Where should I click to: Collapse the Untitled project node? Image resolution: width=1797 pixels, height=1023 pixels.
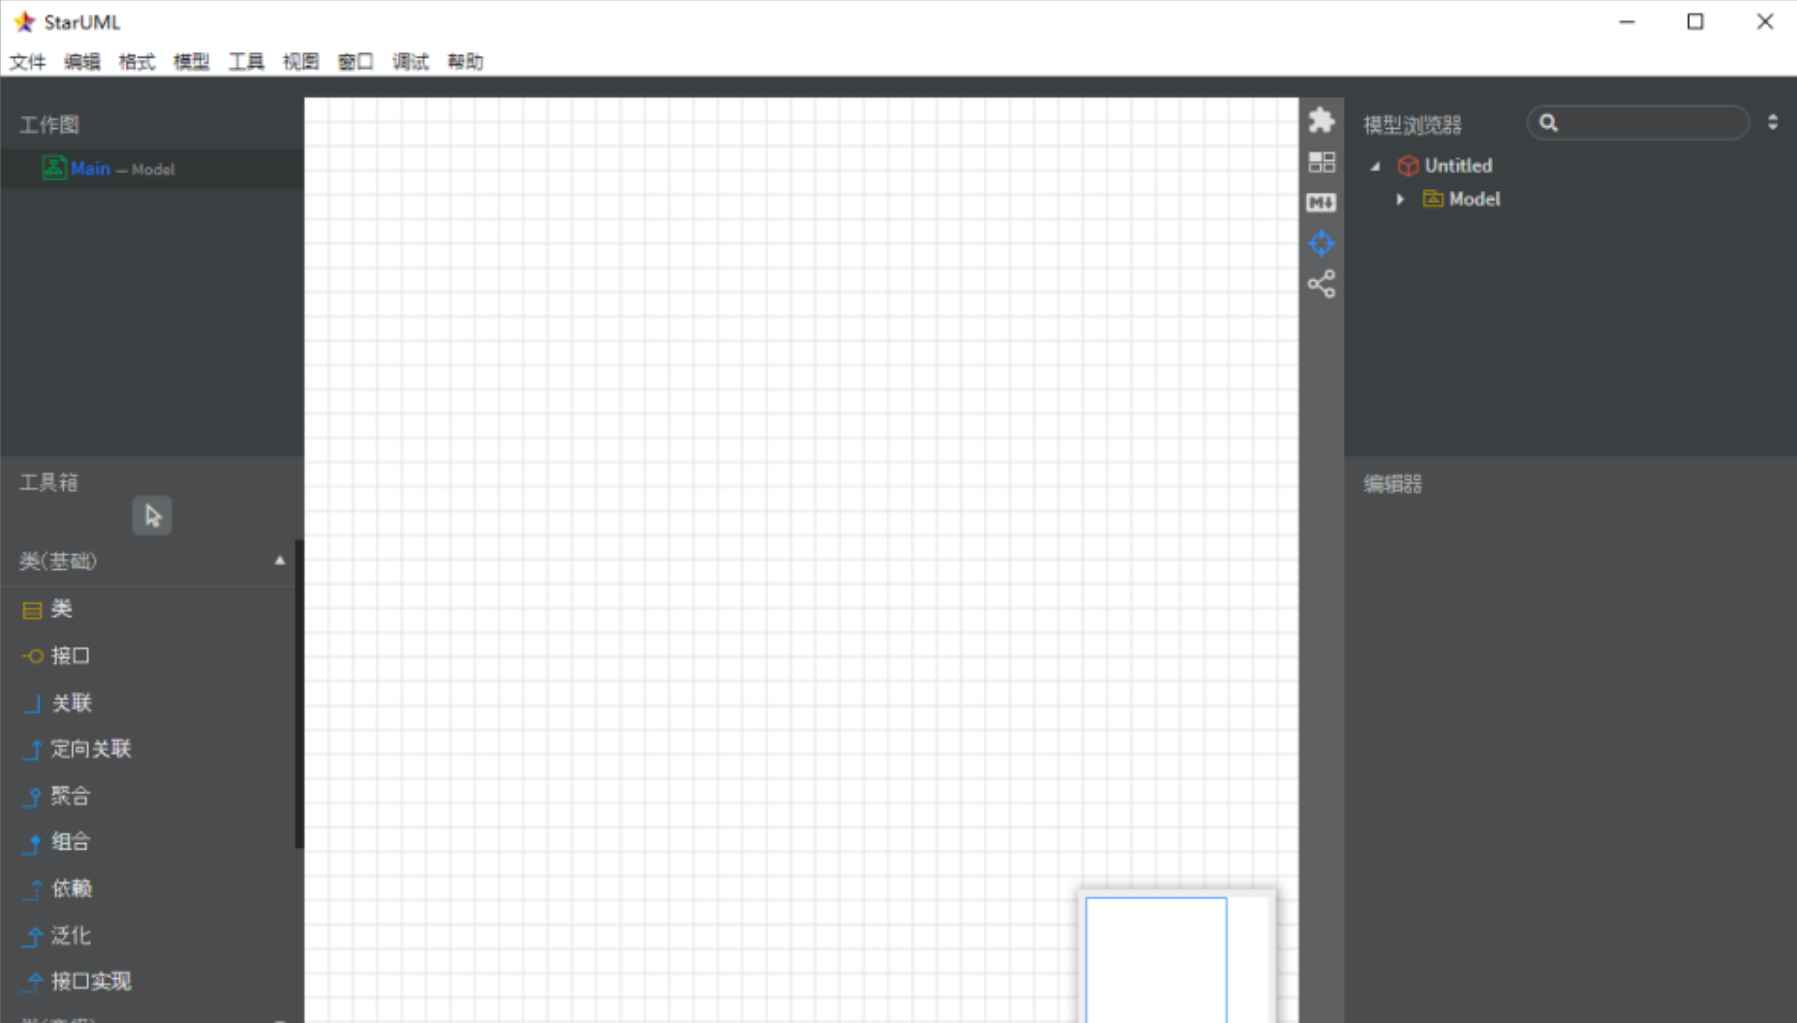click(x=1377, y=166)
